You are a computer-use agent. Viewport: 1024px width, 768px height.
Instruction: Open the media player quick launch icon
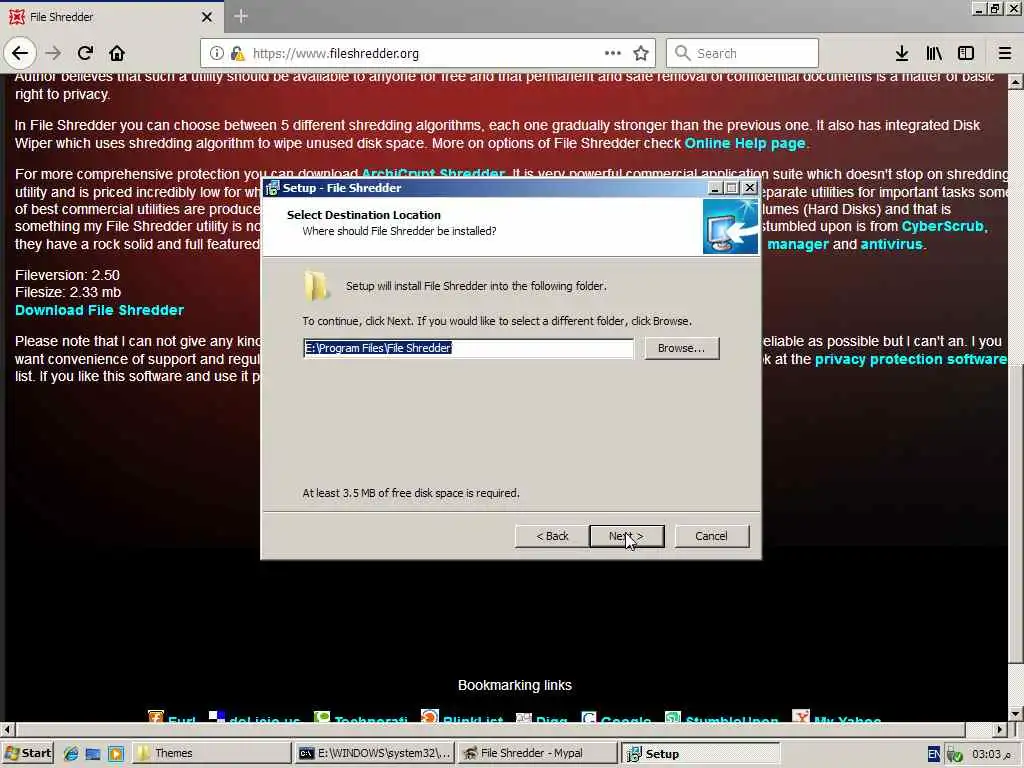pyautogui.click(x=116, y=754)
